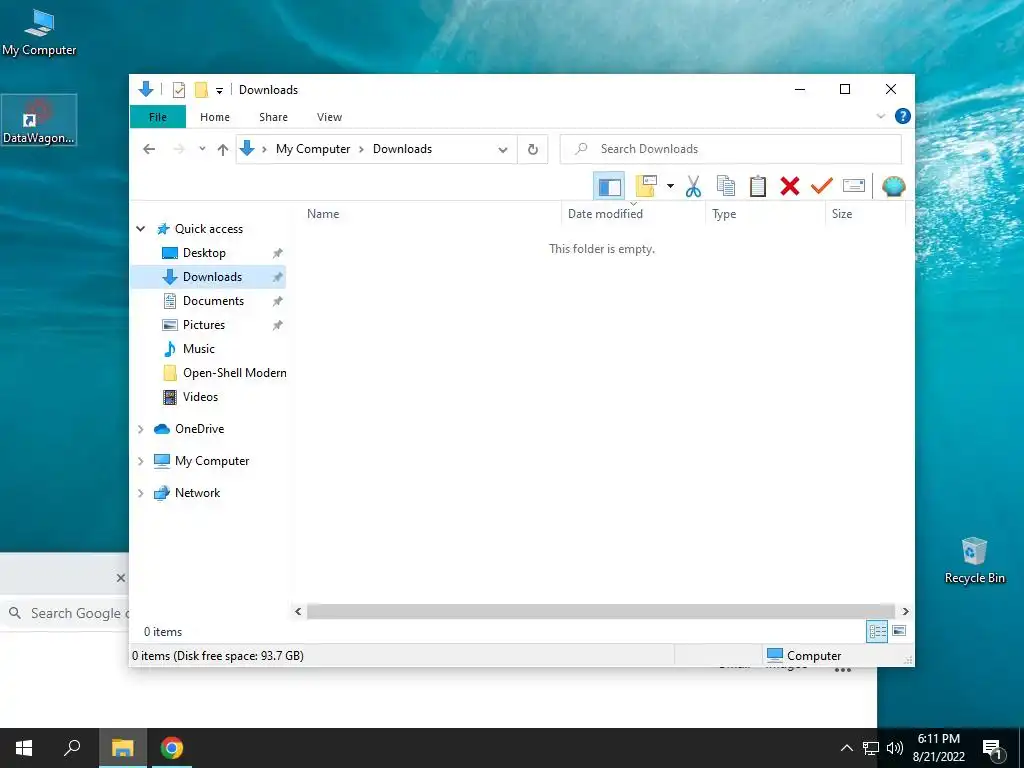
Task: Click My Computer in the address bar
Action: click(313, 149)
